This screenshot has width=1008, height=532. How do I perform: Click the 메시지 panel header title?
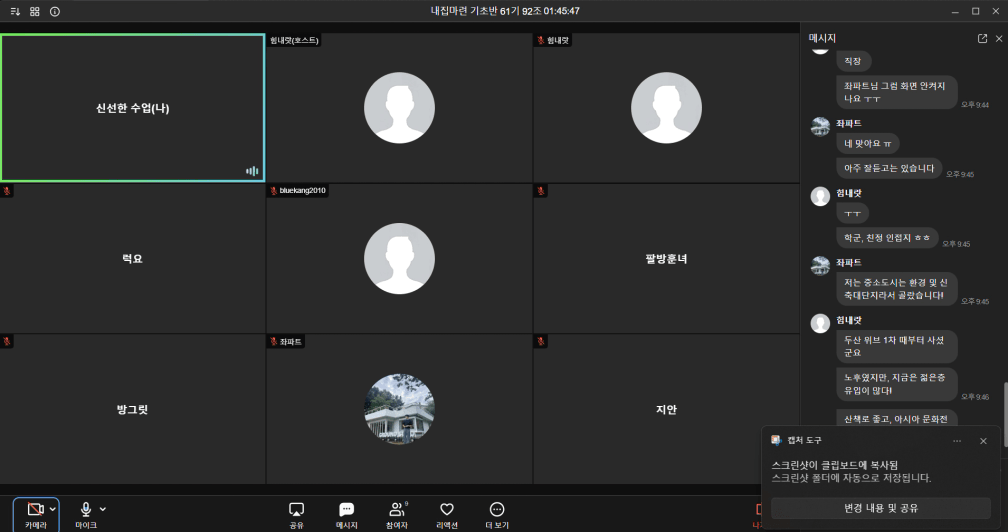click(822, 39)
